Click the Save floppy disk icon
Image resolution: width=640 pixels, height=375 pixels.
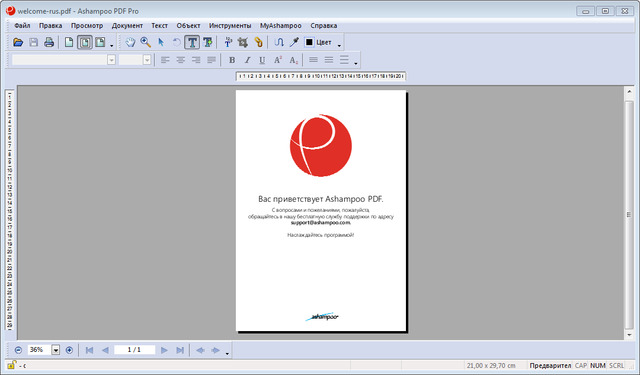coord(33,42)
